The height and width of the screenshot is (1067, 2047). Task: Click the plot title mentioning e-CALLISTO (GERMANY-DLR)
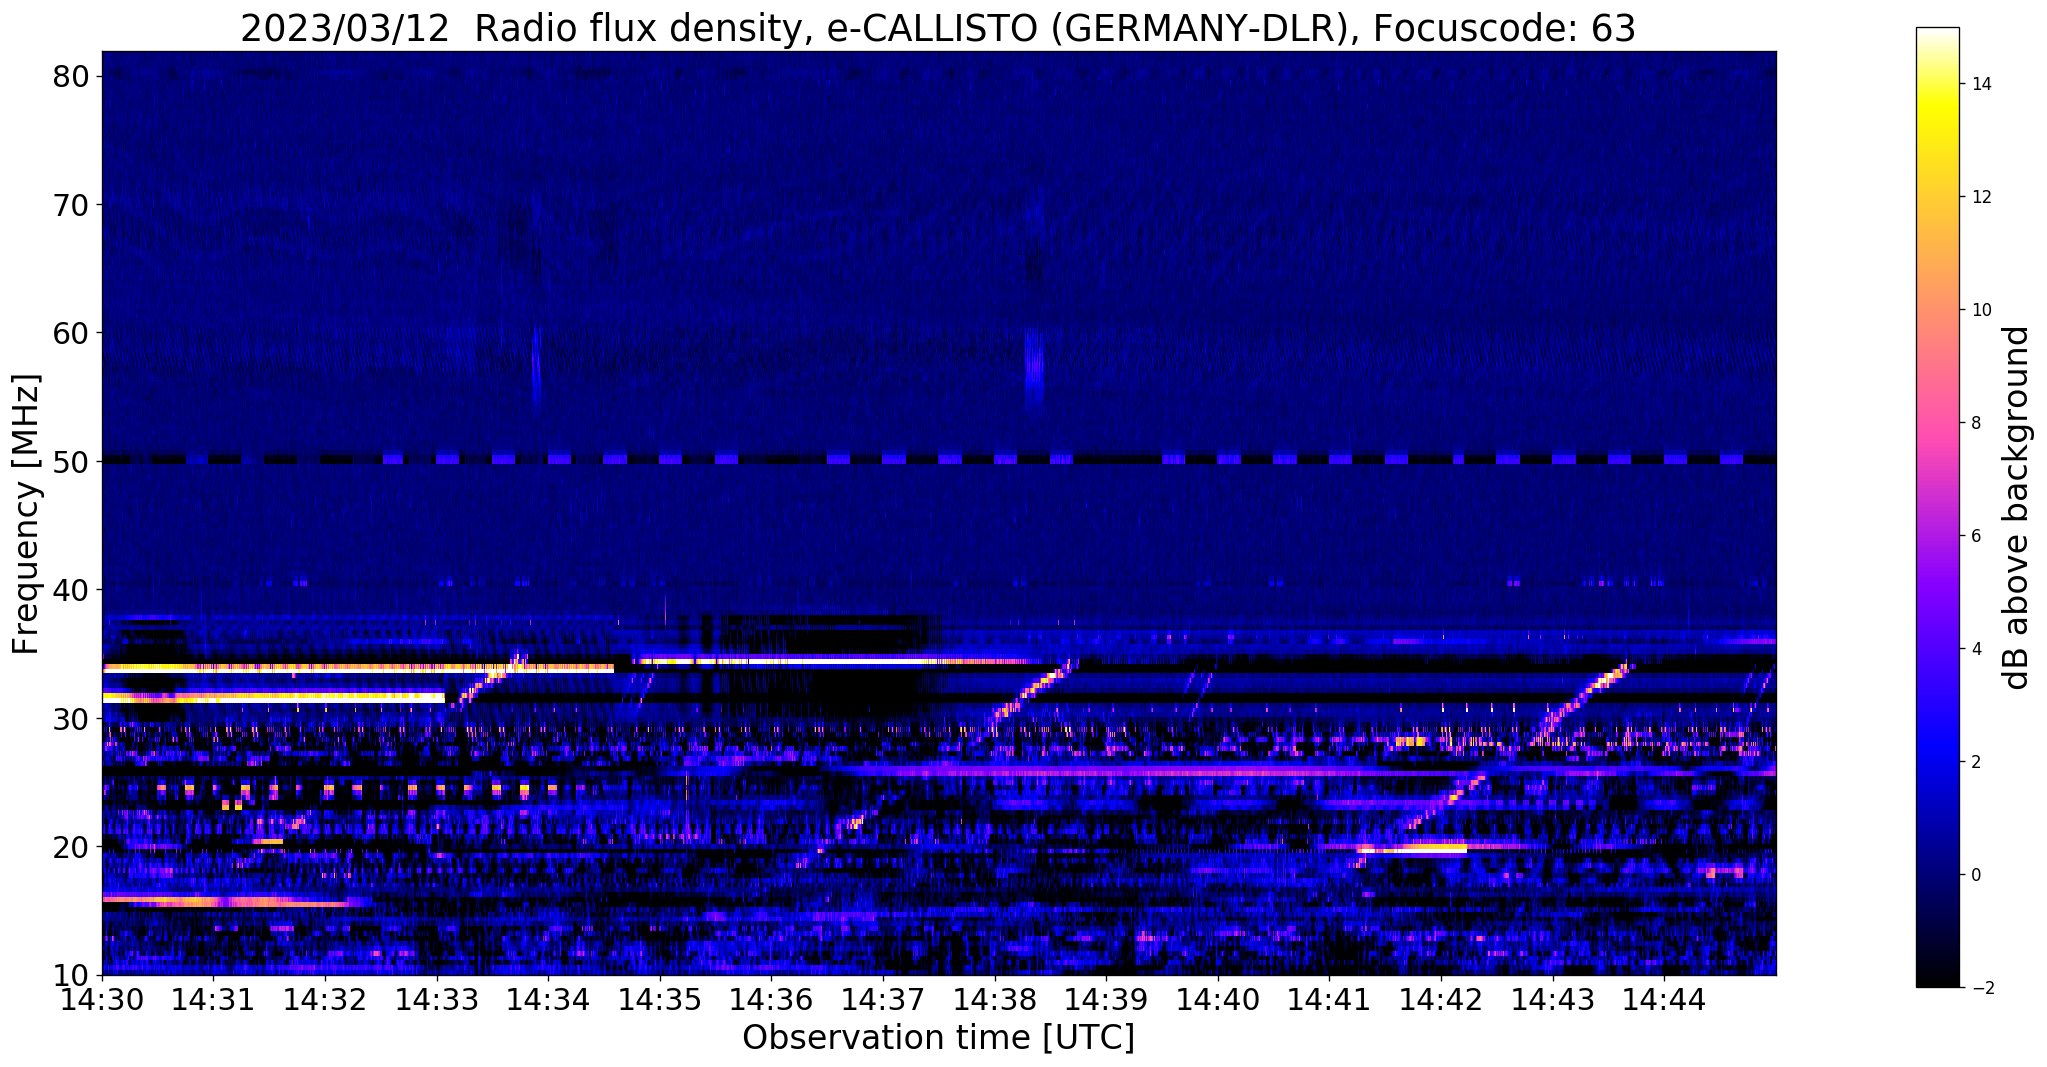[x=938, y=28]
